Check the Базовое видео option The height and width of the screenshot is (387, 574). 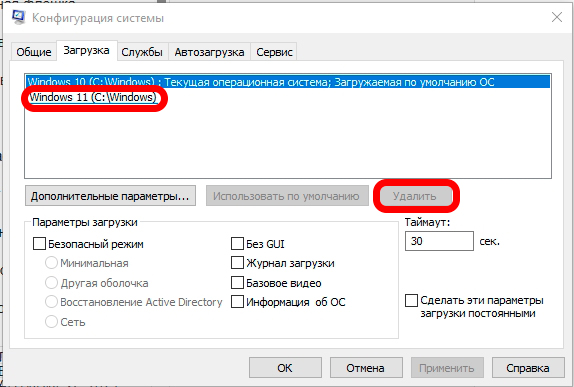click(x=238, y=283)
